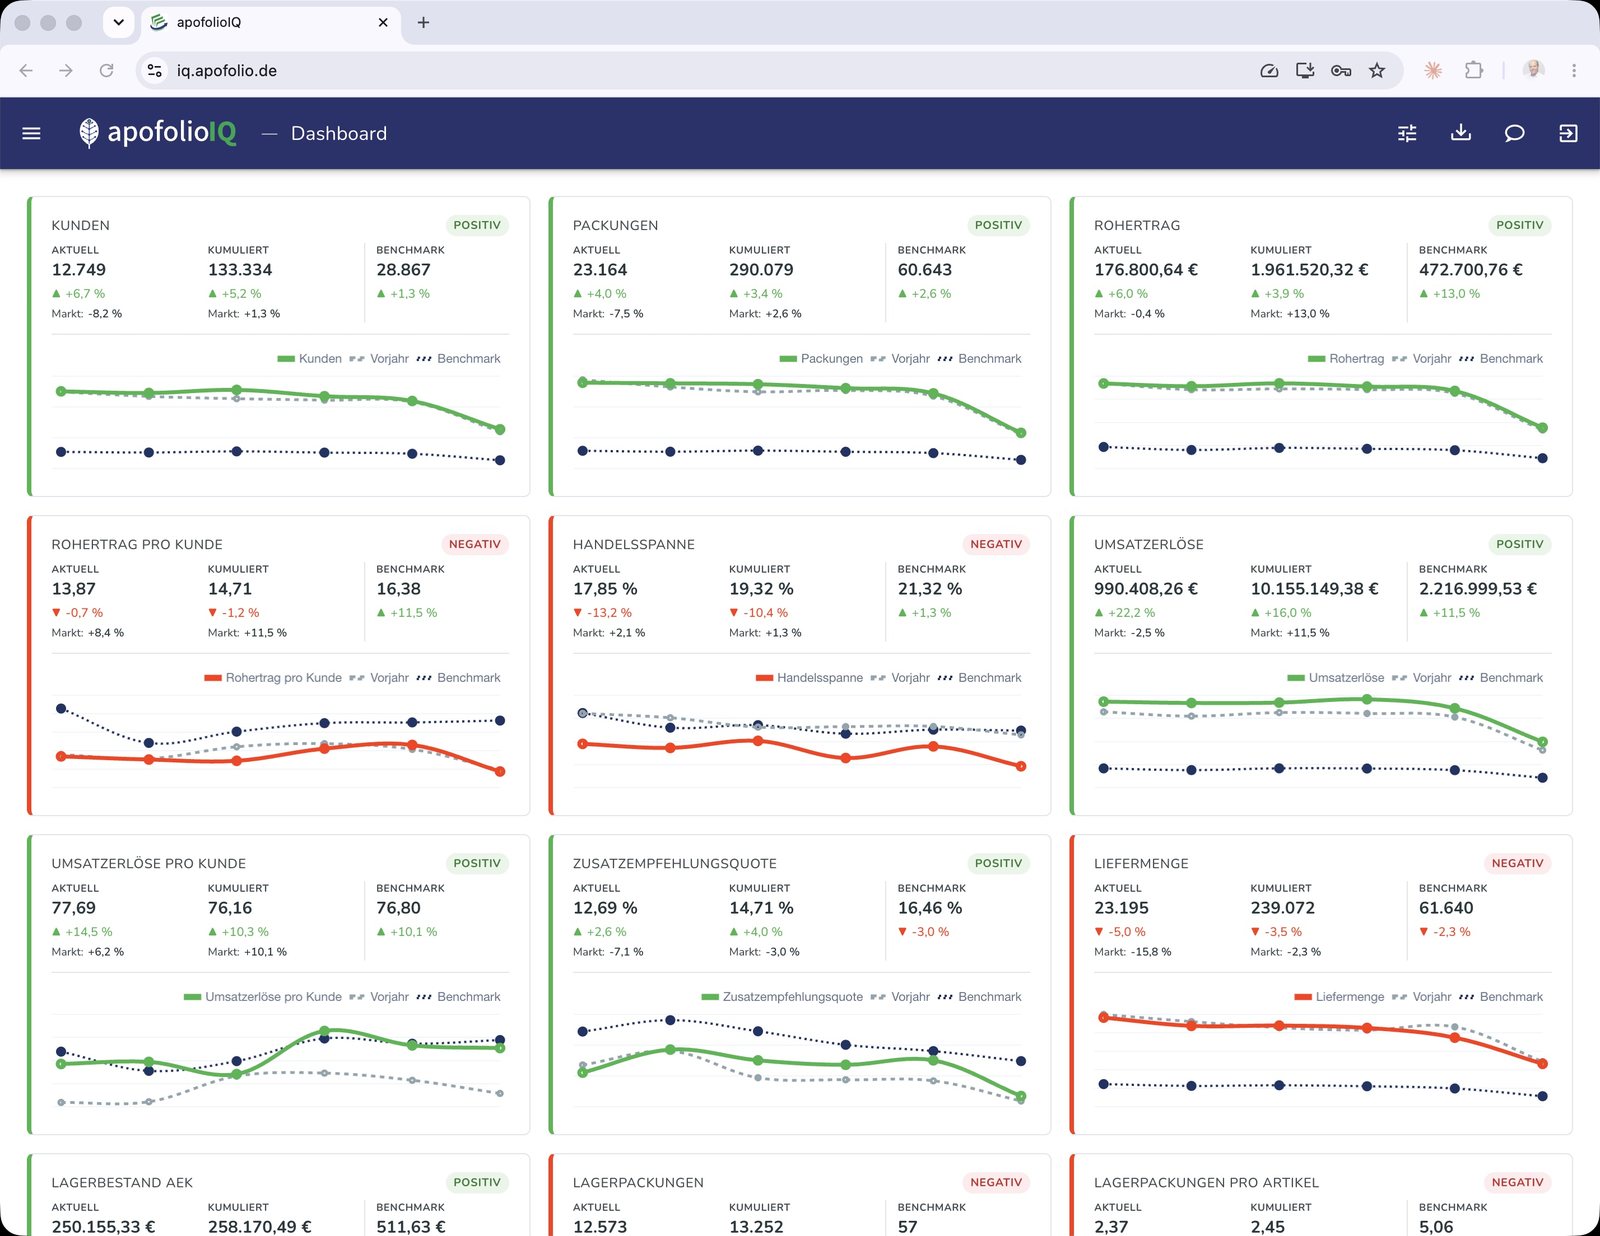Screen dimensions: 1600x1236
Task: Click Liefermenge benchmark value 61.640
Action: [x=1446, y=908]
